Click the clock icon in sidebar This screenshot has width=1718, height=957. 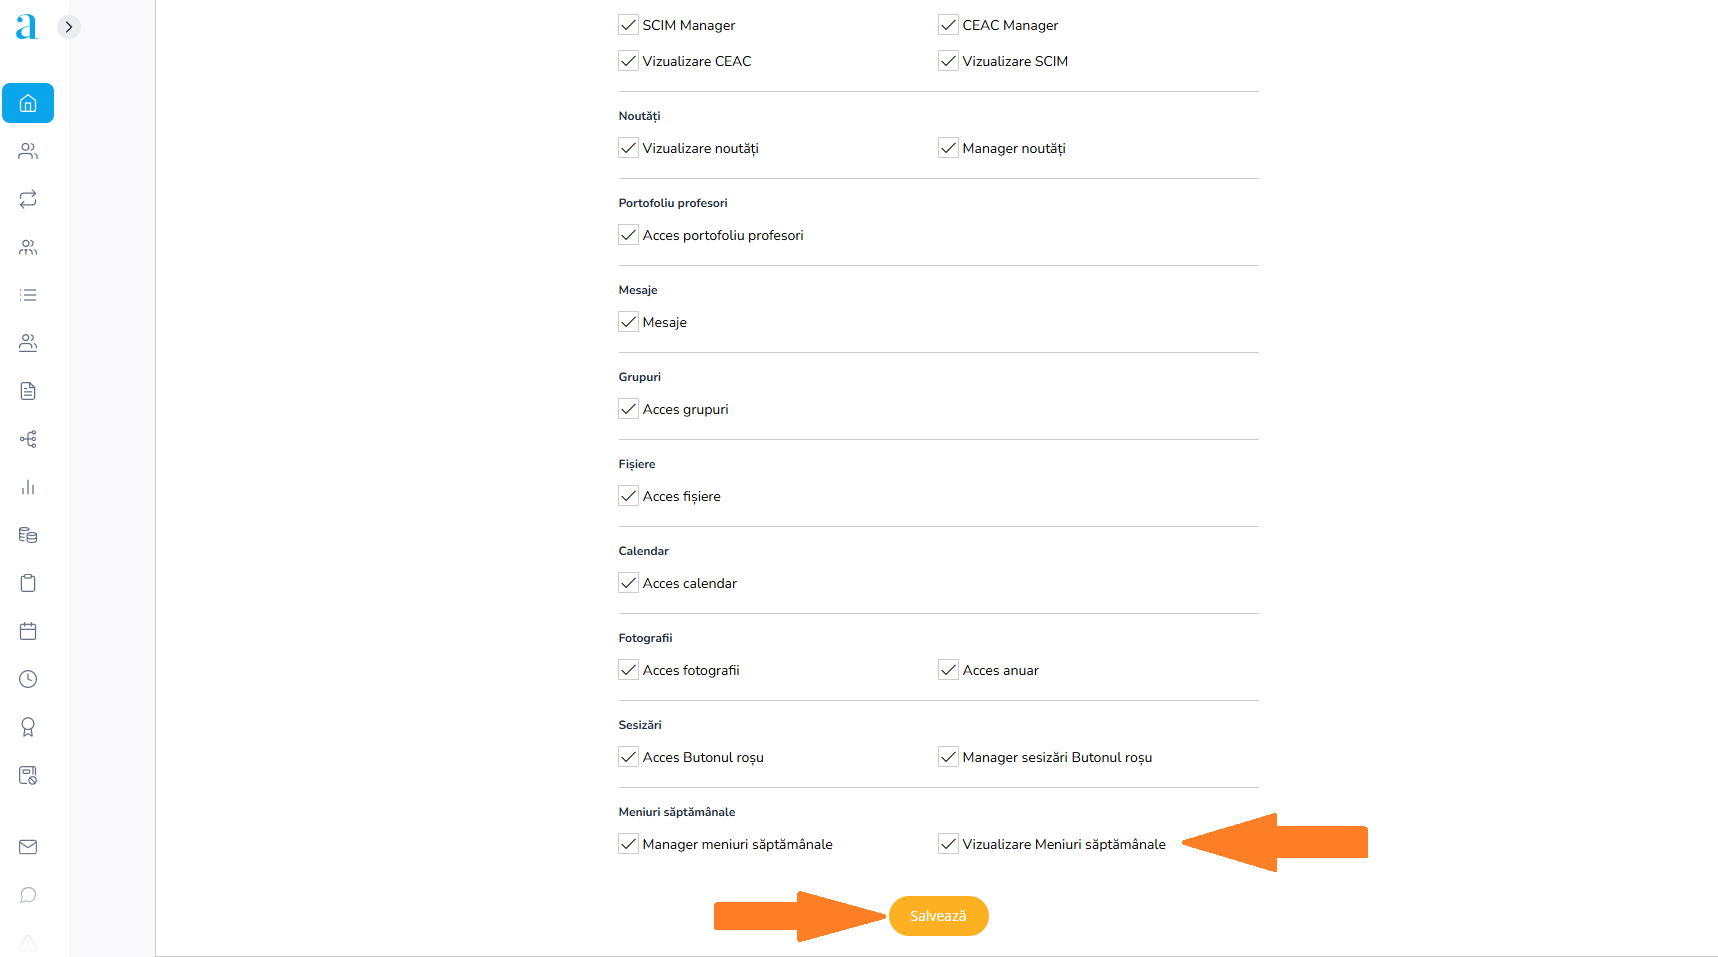point(28,679)
